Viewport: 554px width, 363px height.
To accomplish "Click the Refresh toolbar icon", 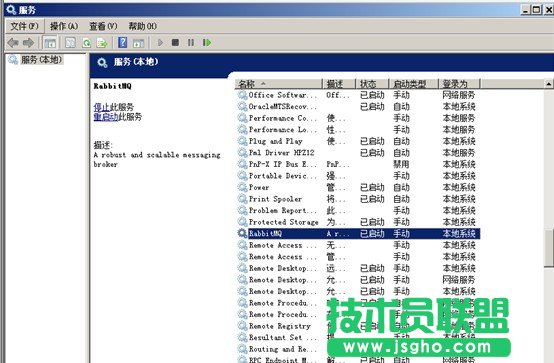I will (x=87, y=43).
